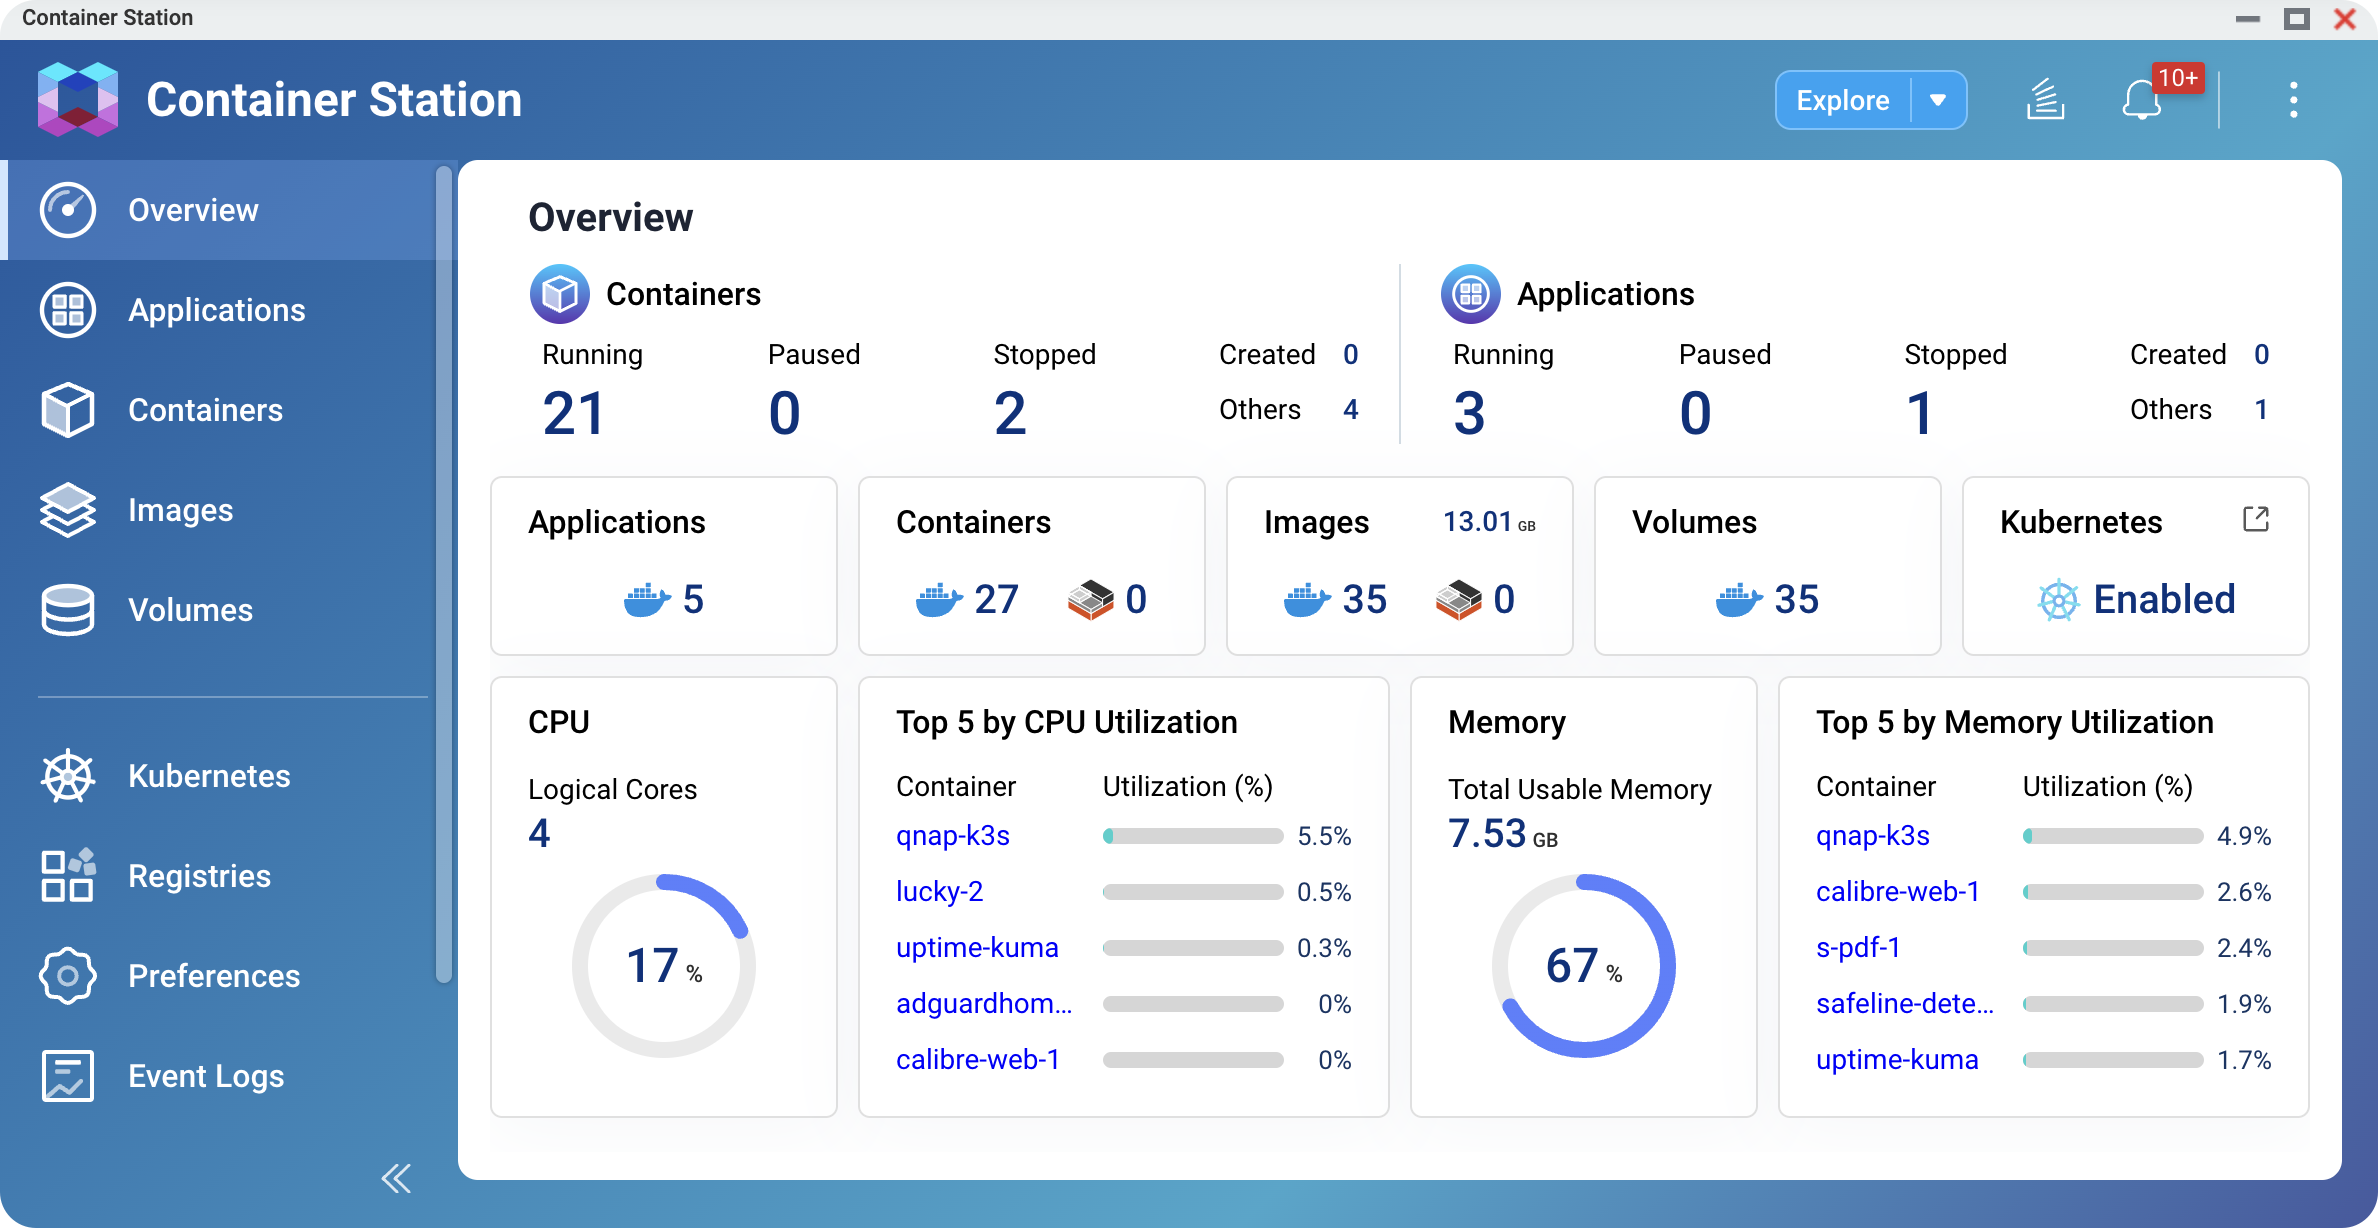The height and width of the screenshot is (1228, 2378).
Task: Open calibre-web-1 link in CPU list
Action: (978, 1059)
